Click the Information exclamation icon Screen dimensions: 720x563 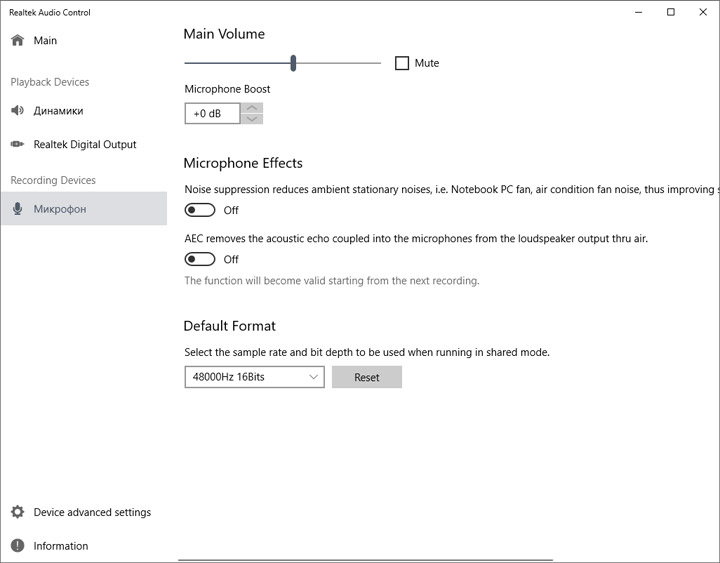click(17, 546)
